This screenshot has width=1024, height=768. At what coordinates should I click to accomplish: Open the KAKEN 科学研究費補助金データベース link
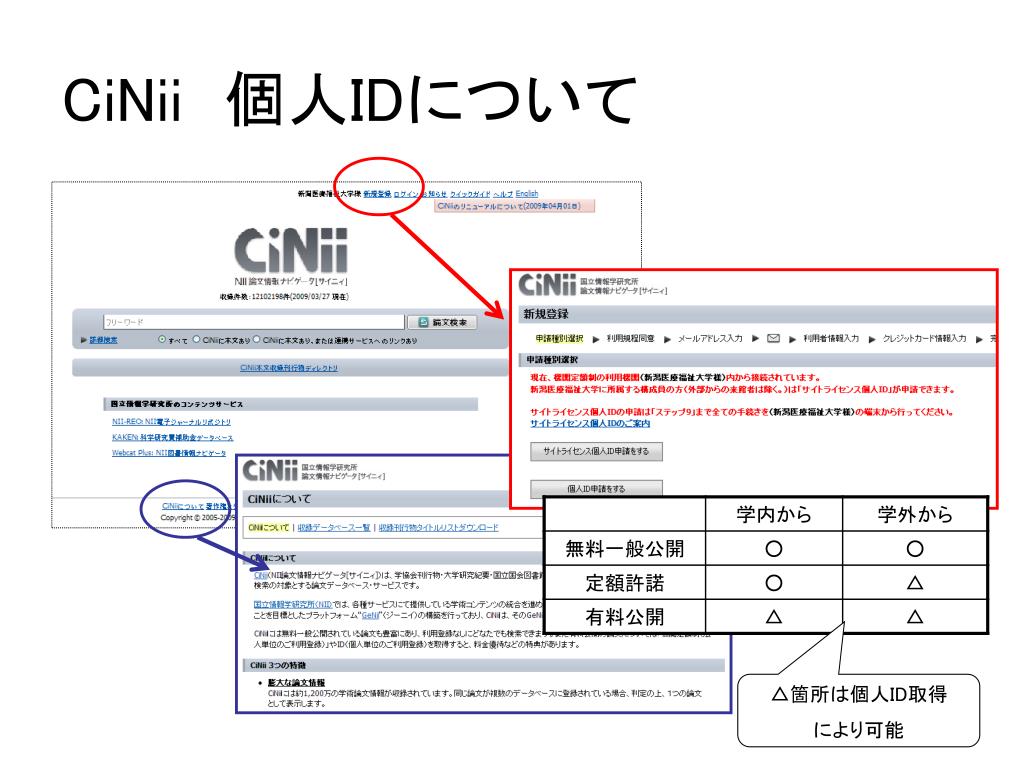pyautogui.click(x=172, y=438)
